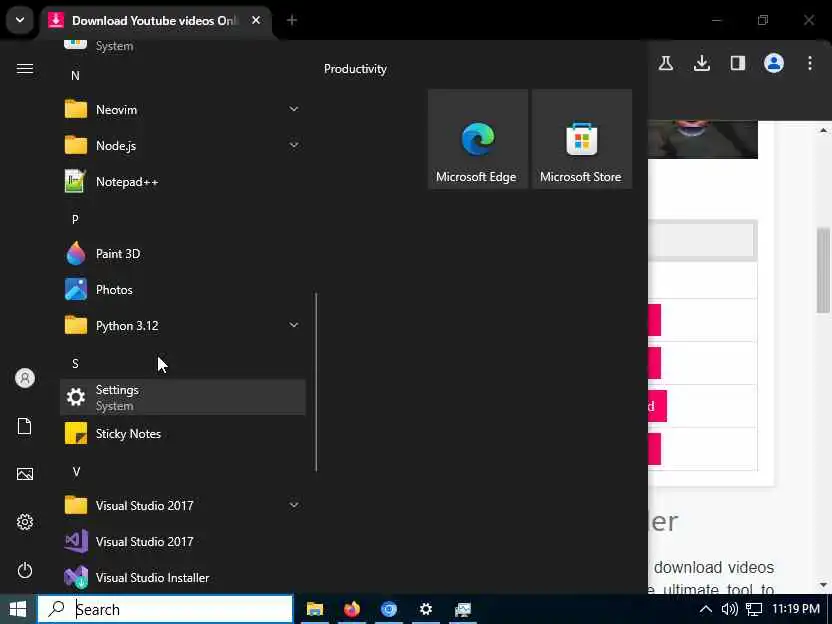Open the volume control in system tray

click(x=730, y=609)
